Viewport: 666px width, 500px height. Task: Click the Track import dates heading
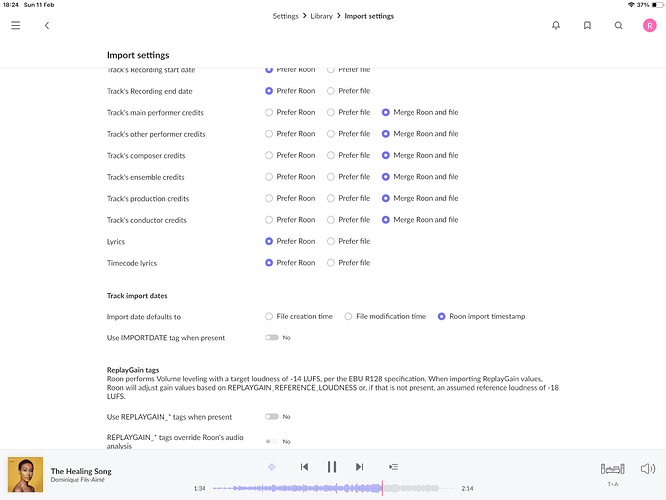tap(137, 296)
